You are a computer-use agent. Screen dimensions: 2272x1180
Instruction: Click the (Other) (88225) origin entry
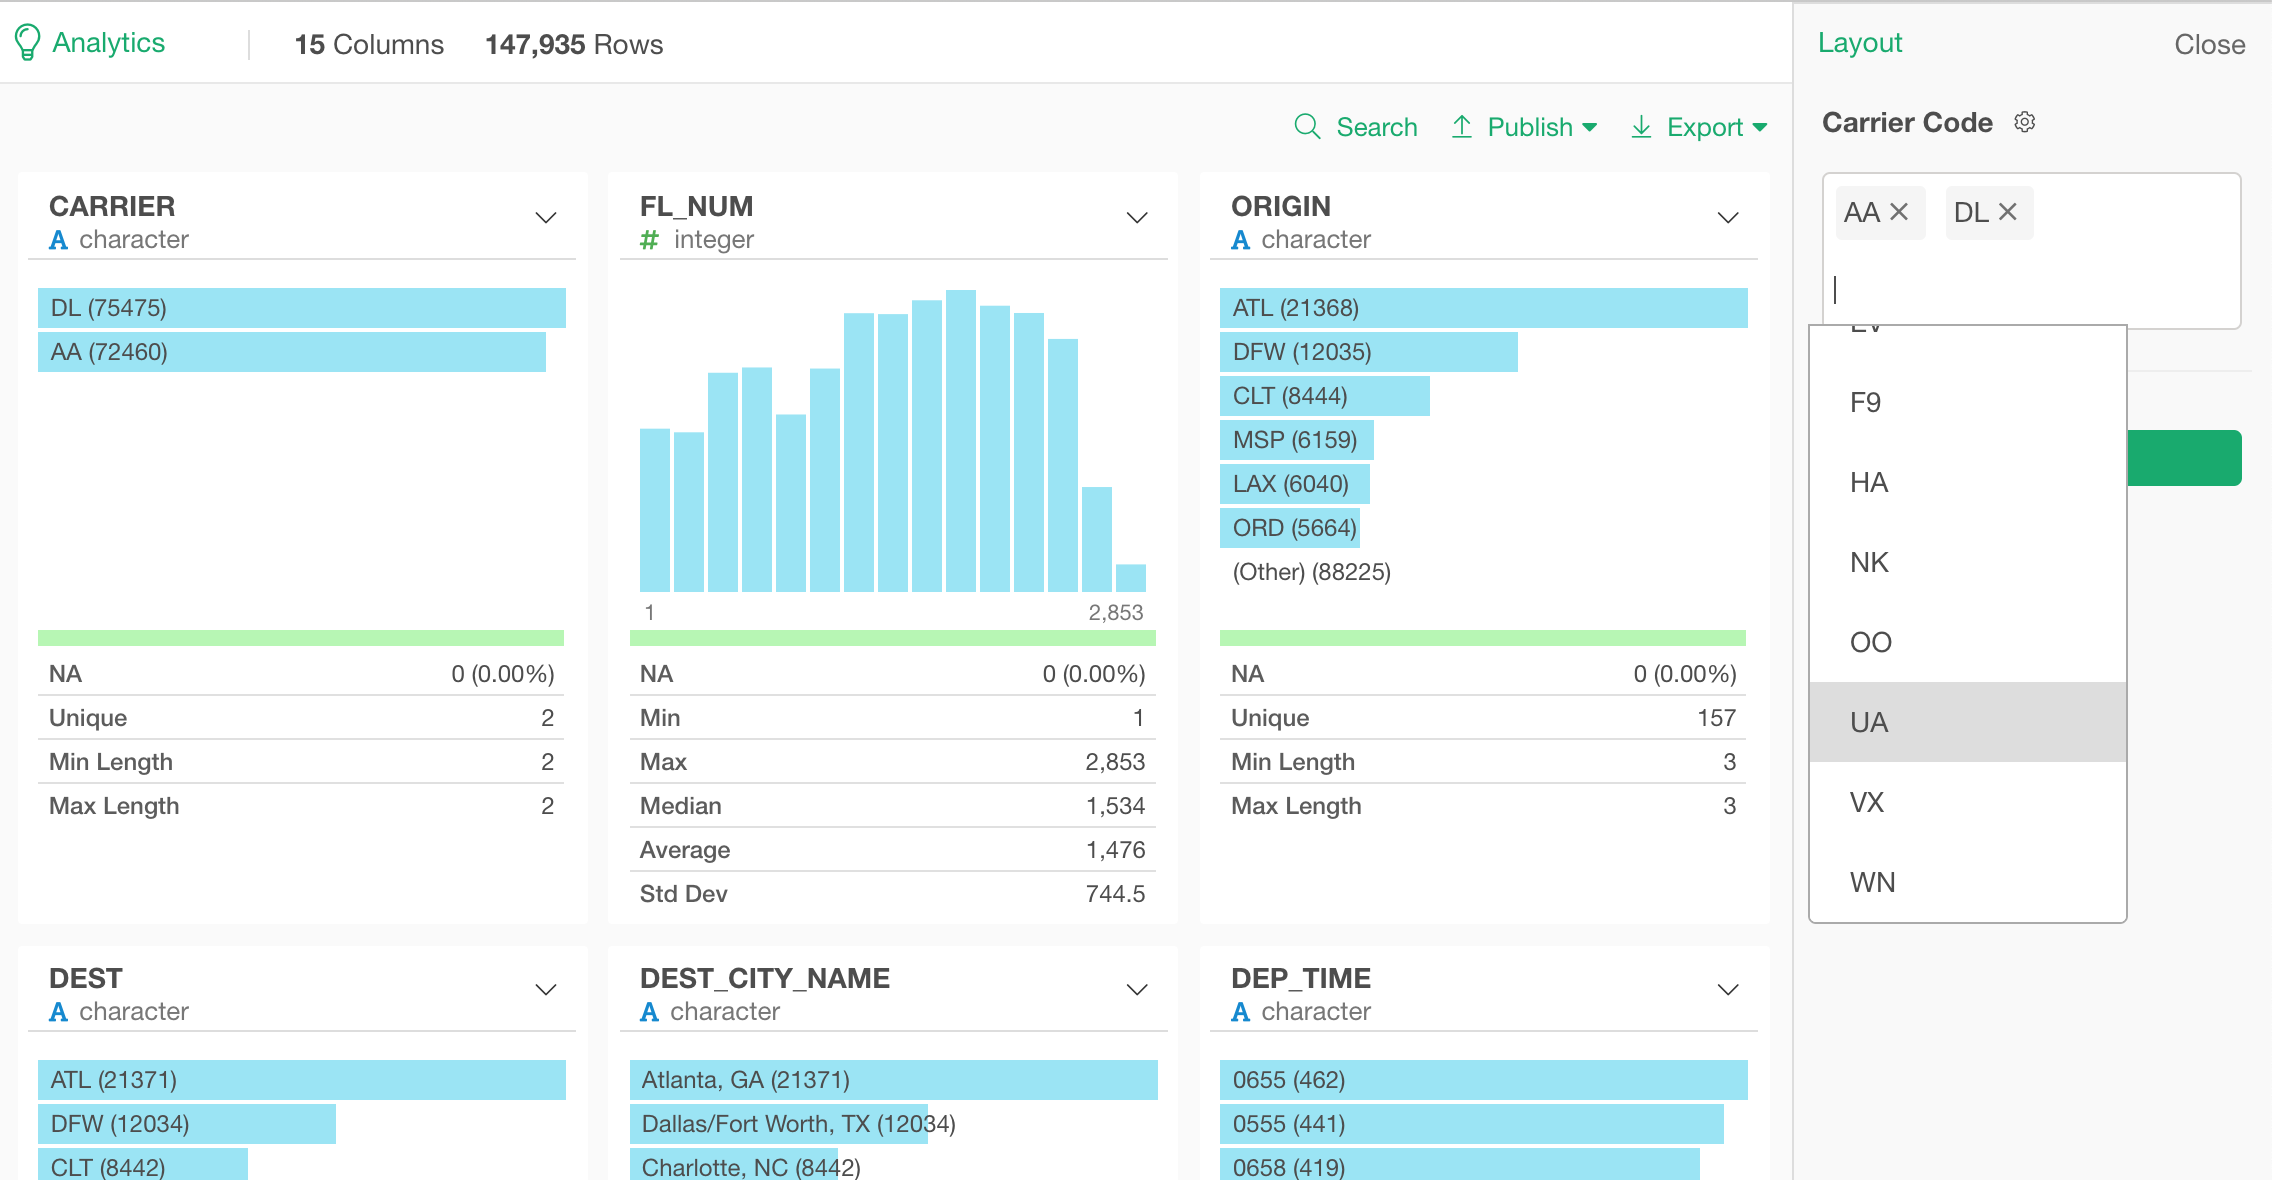point(1312,572)
